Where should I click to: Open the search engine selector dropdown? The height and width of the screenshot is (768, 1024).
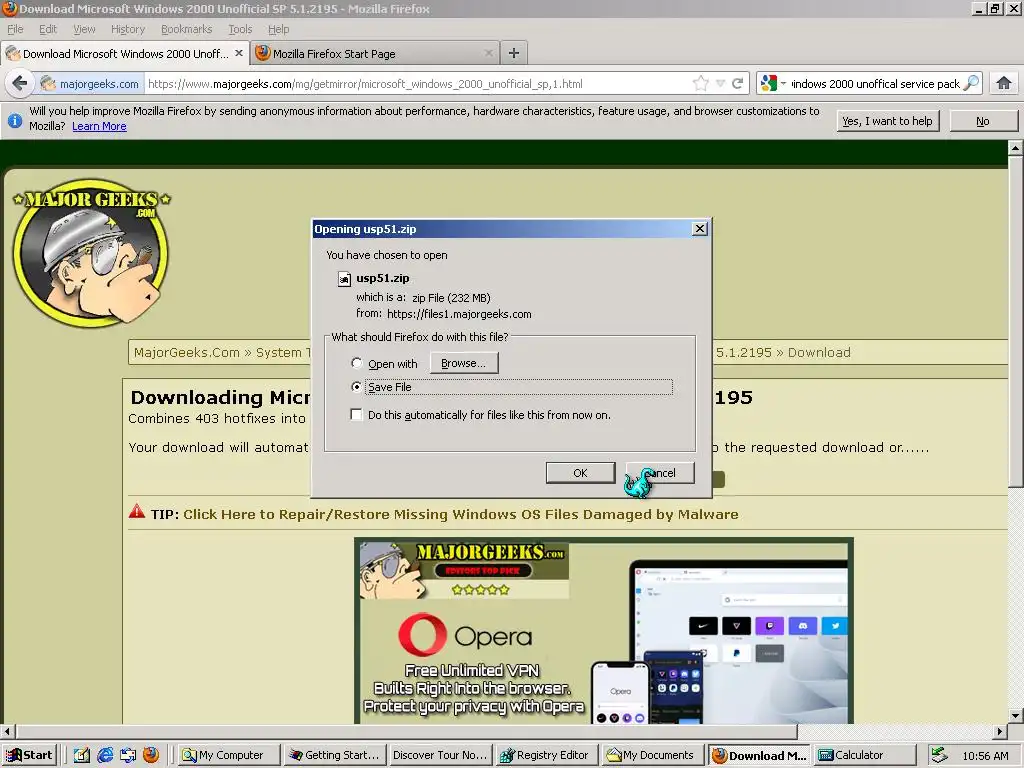tap(773, 84)
